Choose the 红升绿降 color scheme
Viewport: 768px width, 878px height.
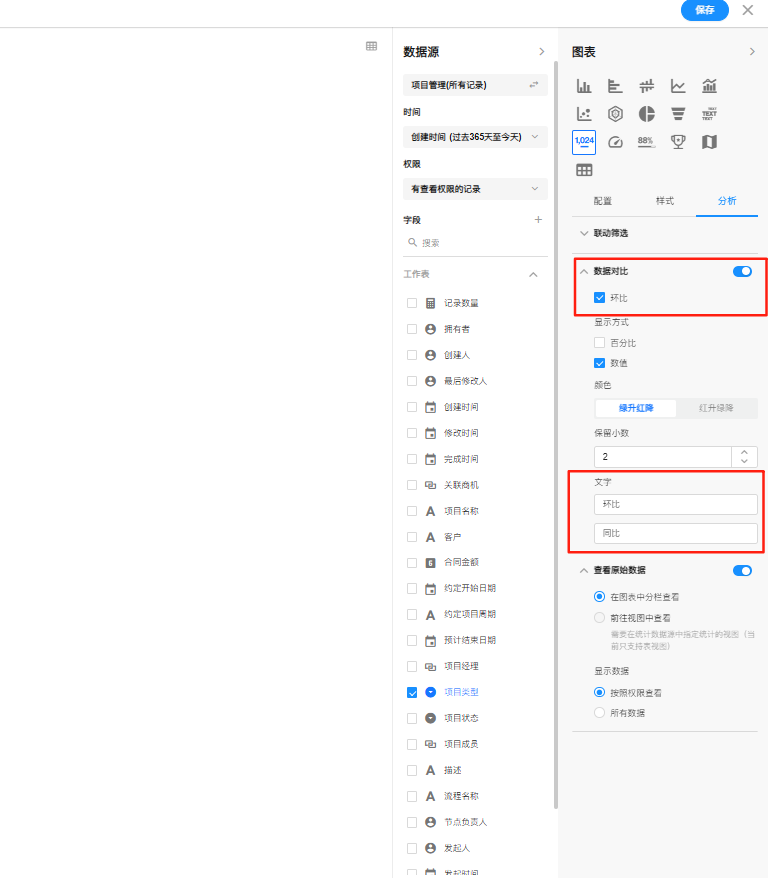click(x=716, y=408)
